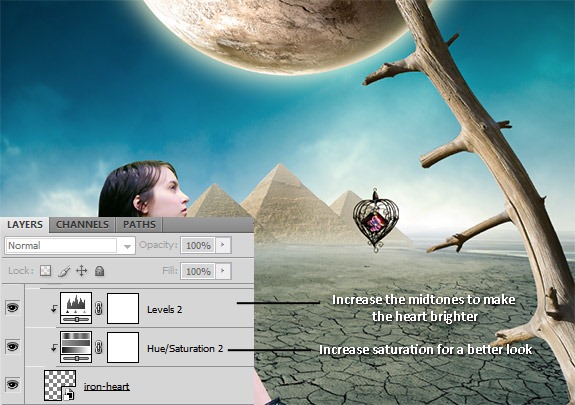Select the Levels 2 layer label
This screenshot has height=405, width=575.
pos(165,310)
